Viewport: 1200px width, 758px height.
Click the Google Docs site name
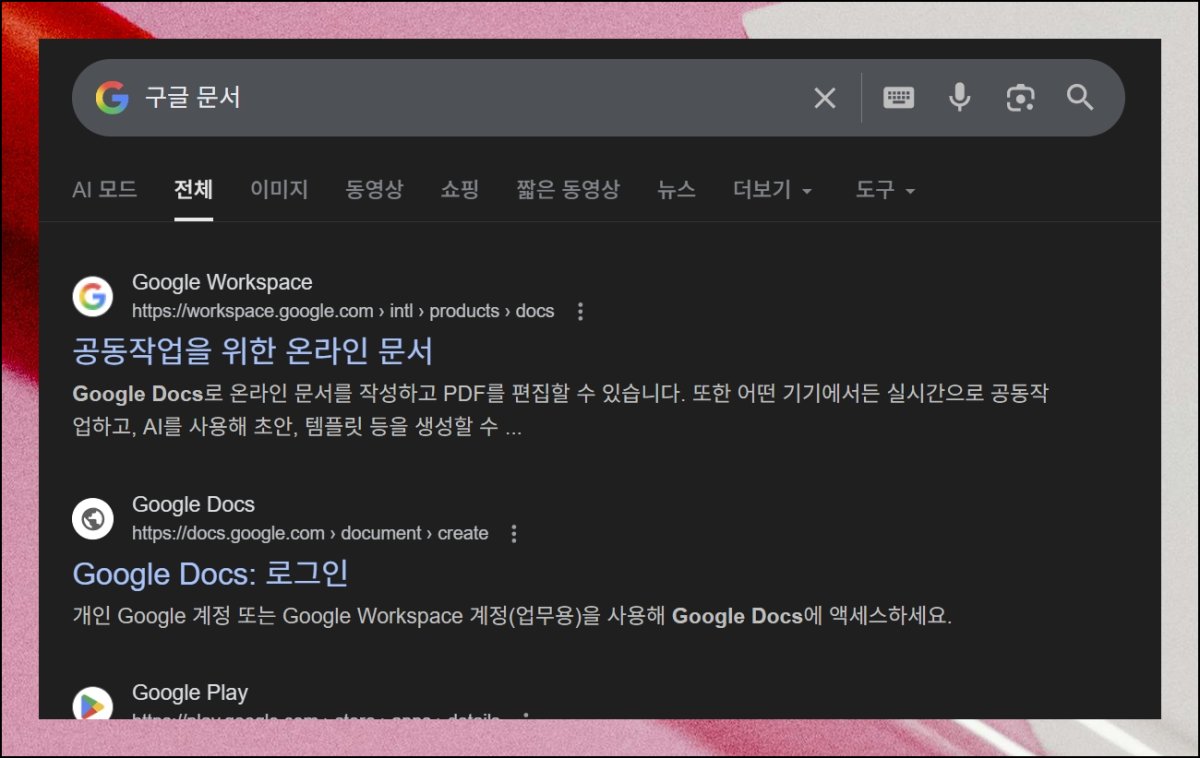click(193, 504)
